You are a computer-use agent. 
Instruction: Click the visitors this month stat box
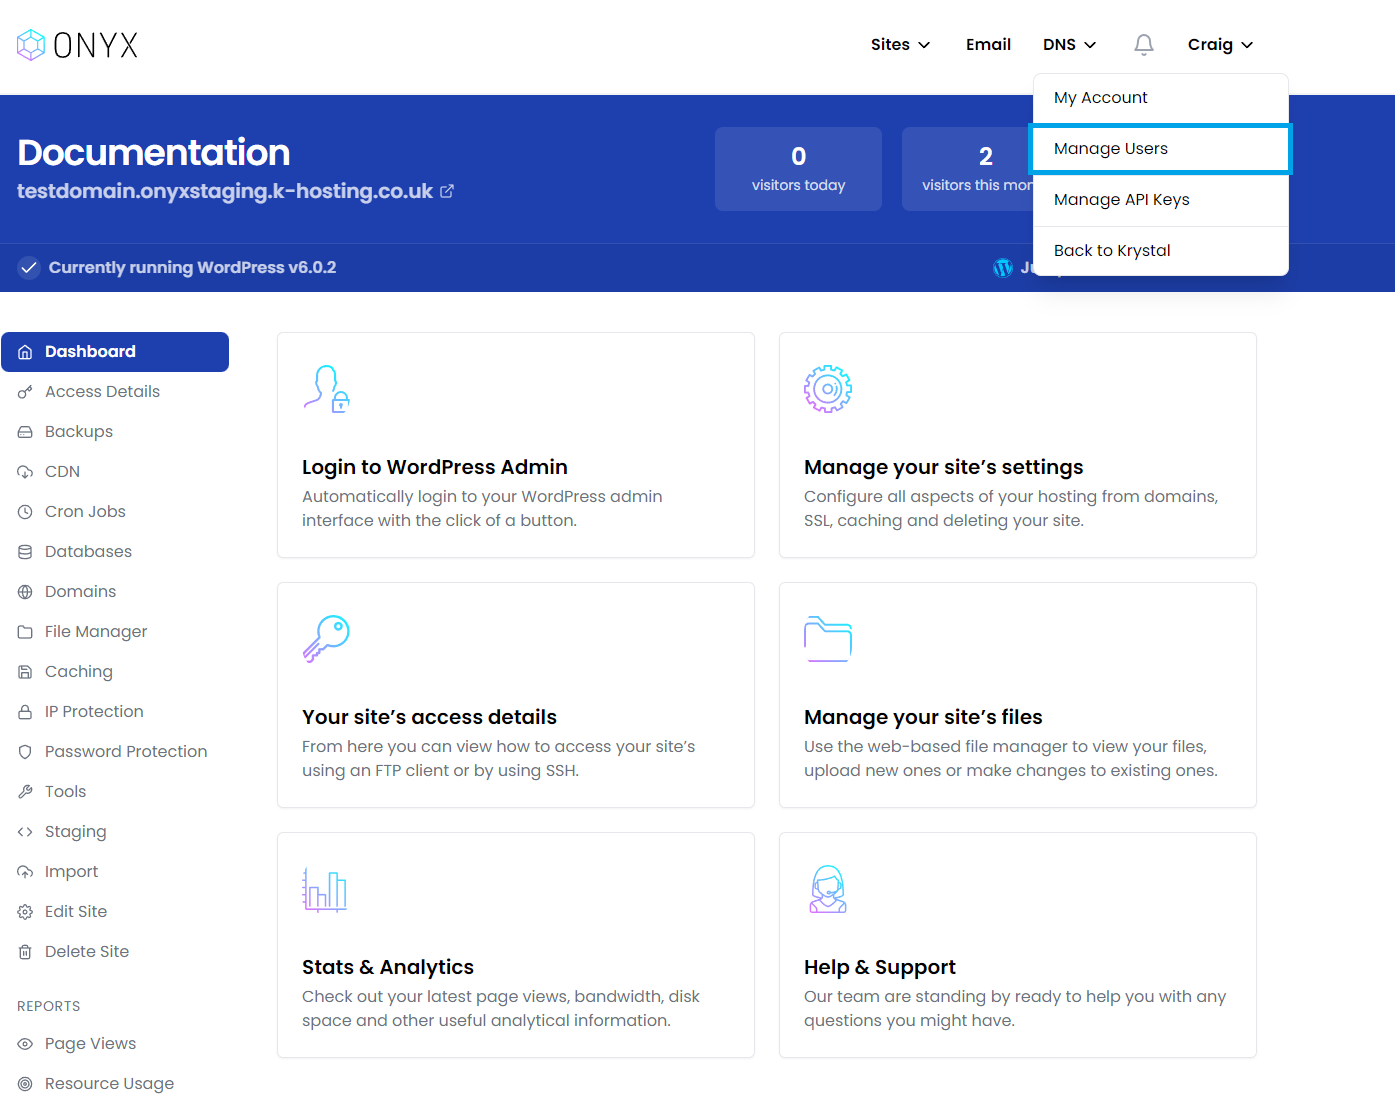click(968, 169)
